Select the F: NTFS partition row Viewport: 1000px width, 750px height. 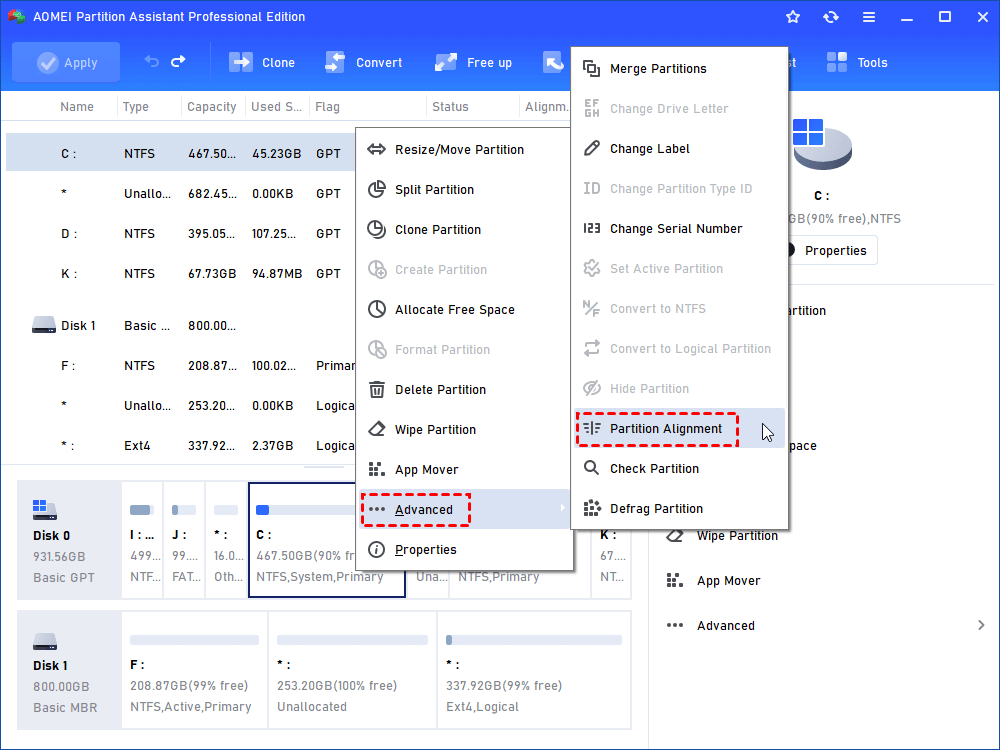180,365
